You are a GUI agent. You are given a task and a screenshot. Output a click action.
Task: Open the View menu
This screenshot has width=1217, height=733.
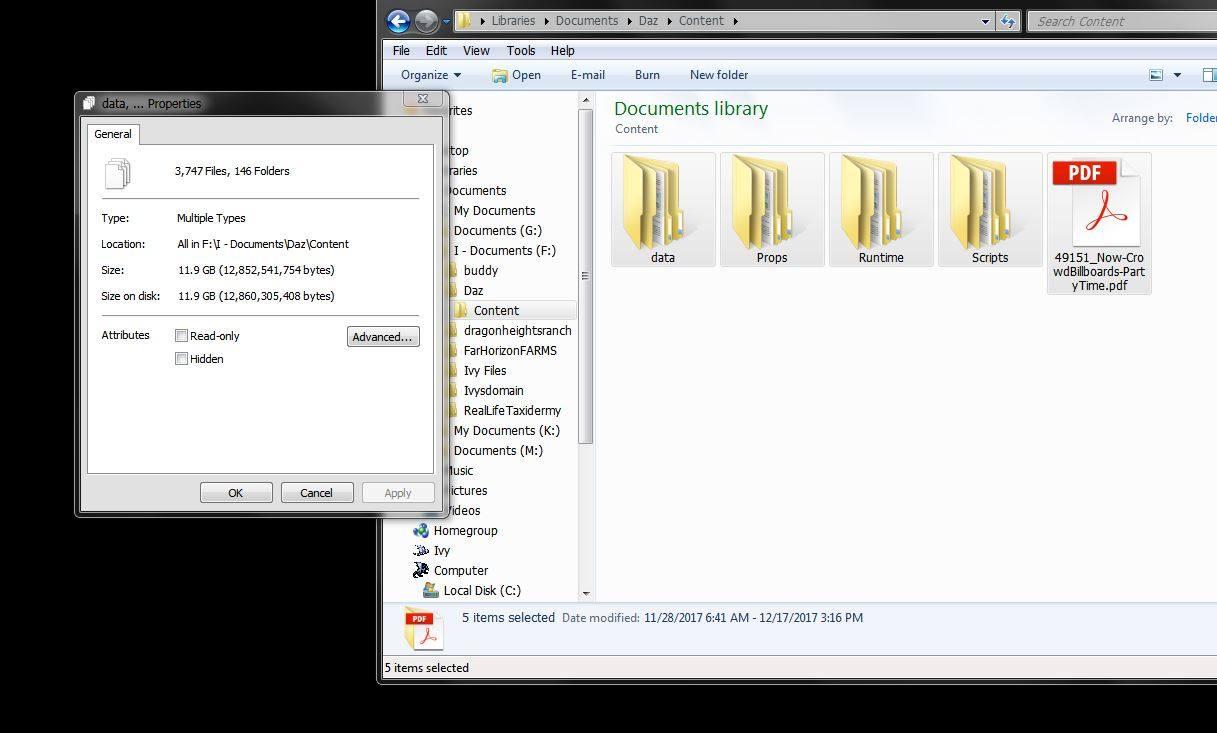point(476,50)
